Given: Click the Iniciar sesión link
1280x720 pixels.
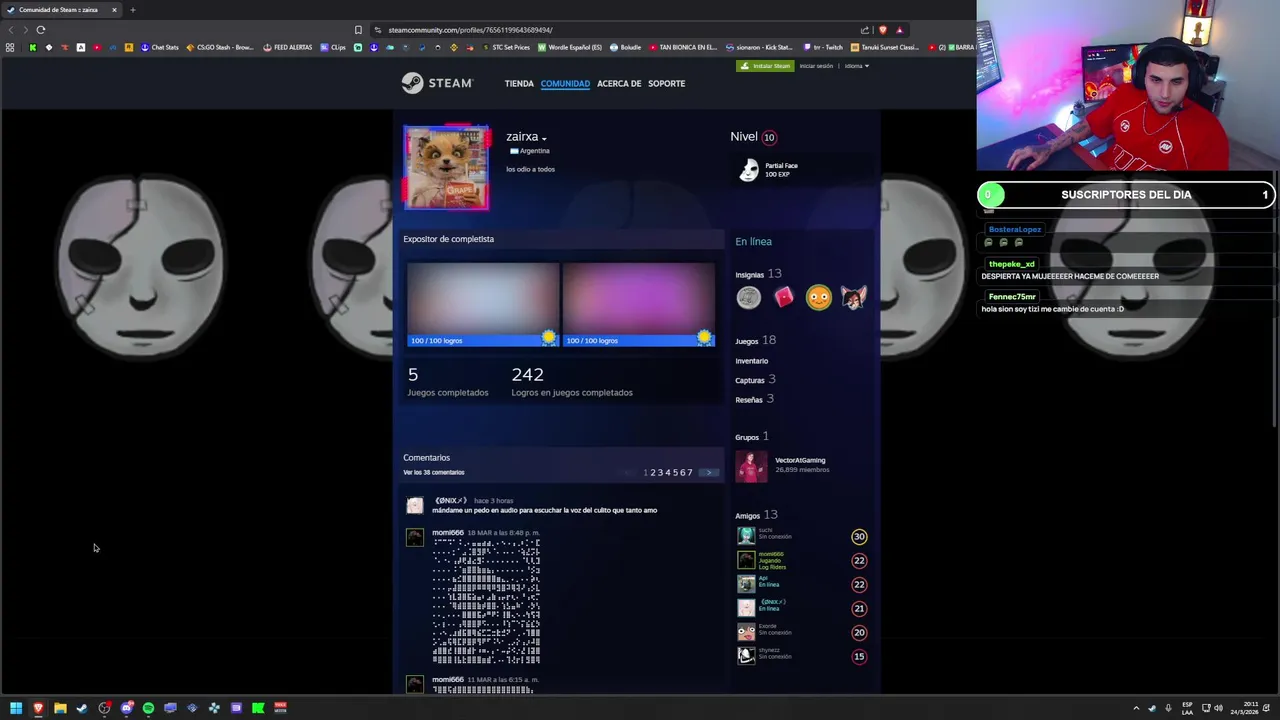Looking at the screenshot, I should [816, 66].
